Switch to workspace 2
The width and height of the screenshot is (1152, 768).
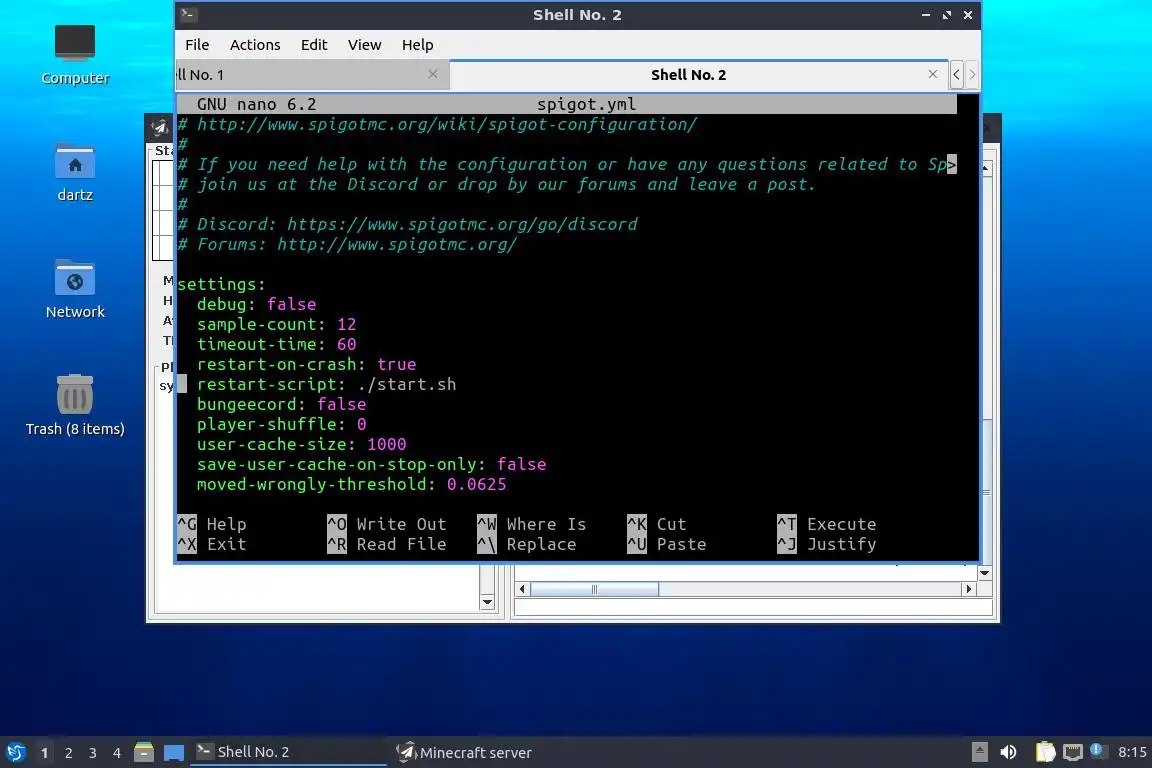click(x=68, y=753)
